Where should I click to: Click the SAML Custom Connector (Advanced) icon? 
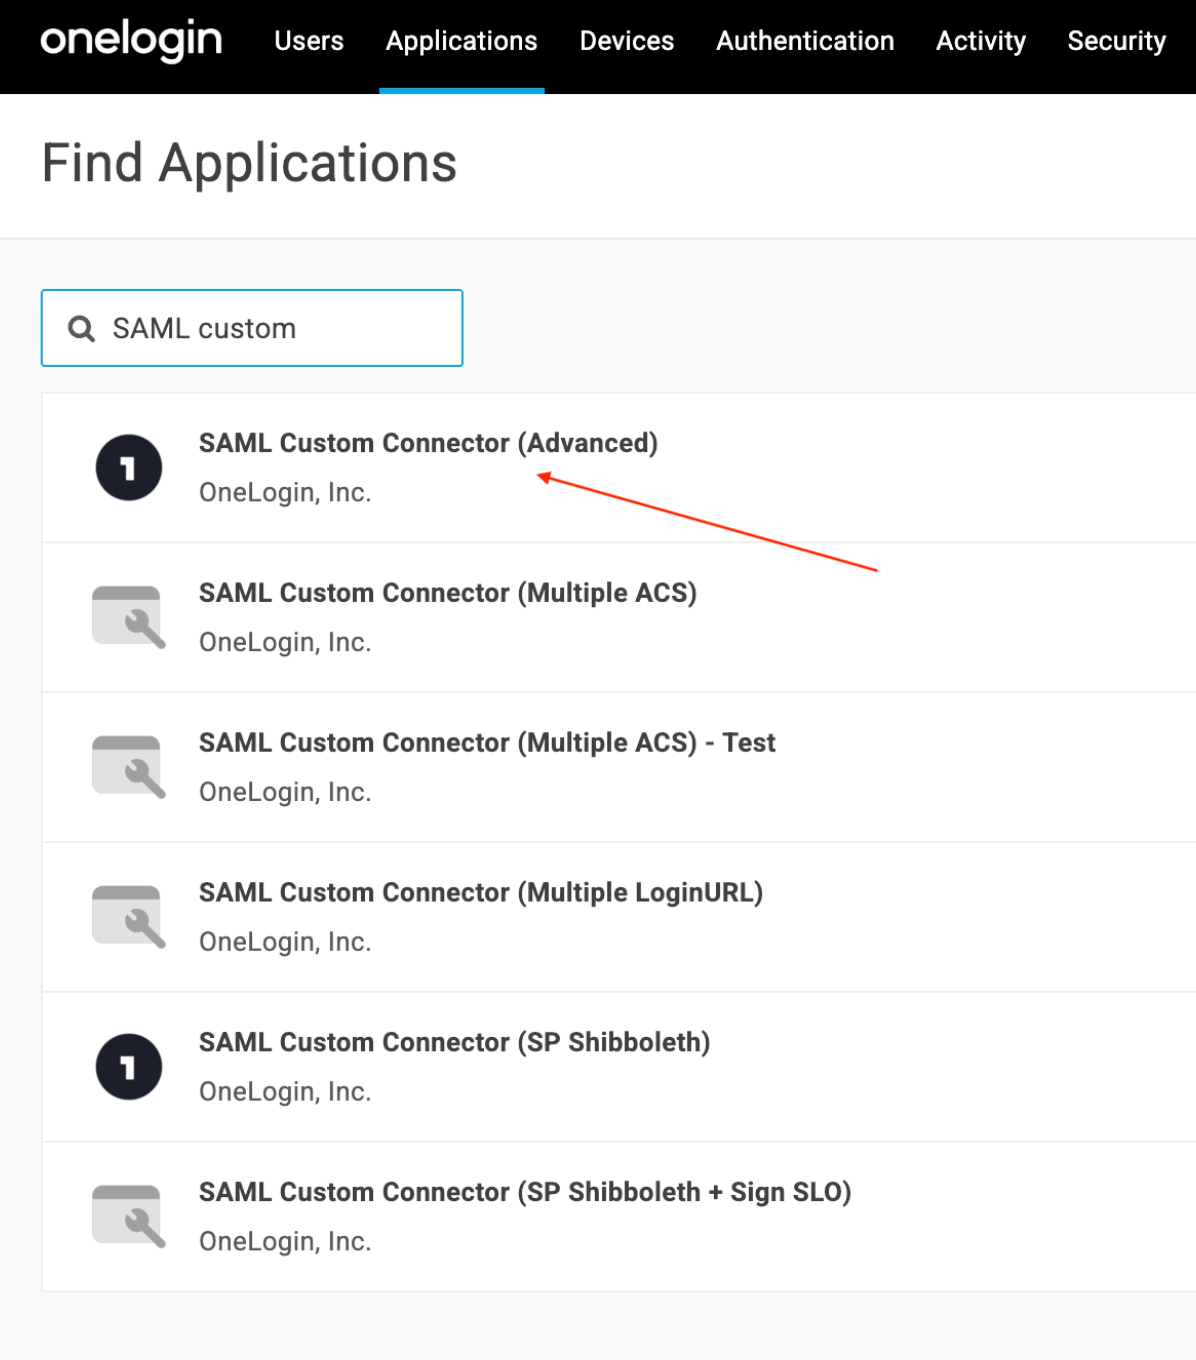pos(129,467)
